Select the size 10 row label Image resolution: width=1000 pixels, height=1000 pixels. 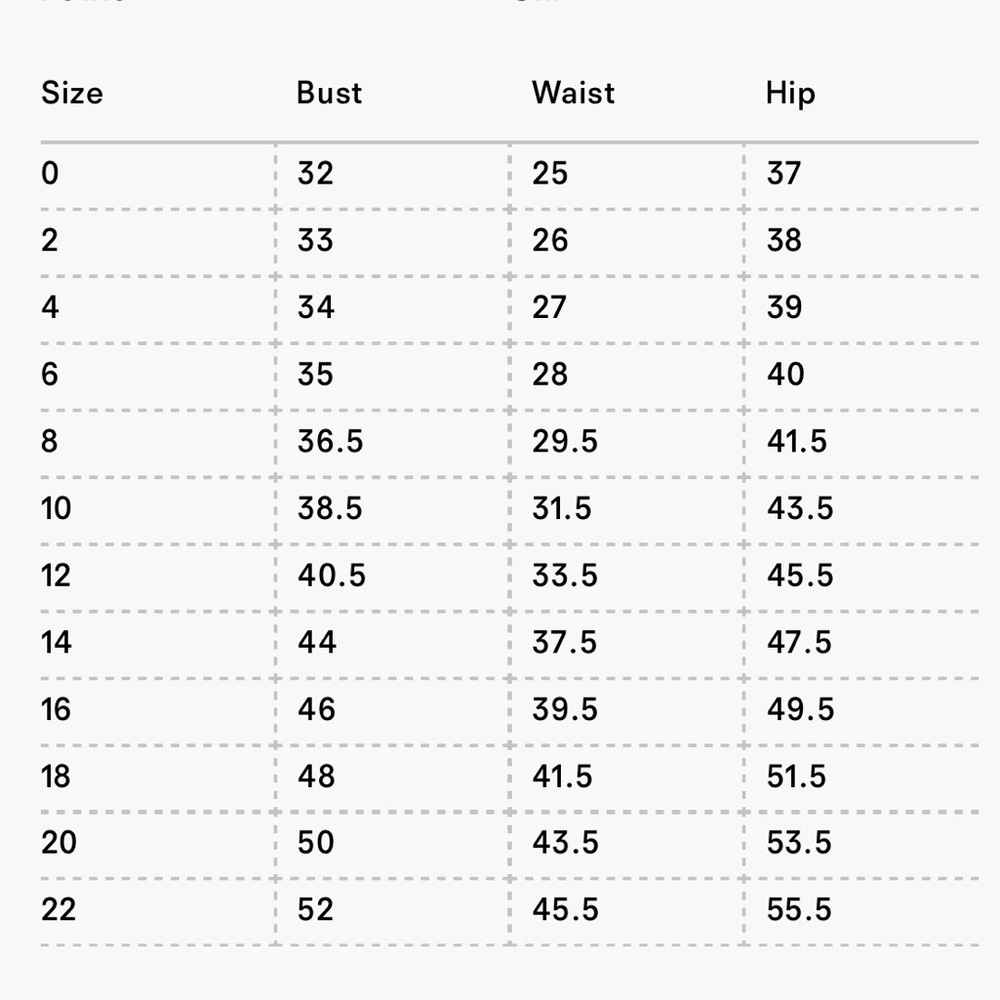[56, 508]
